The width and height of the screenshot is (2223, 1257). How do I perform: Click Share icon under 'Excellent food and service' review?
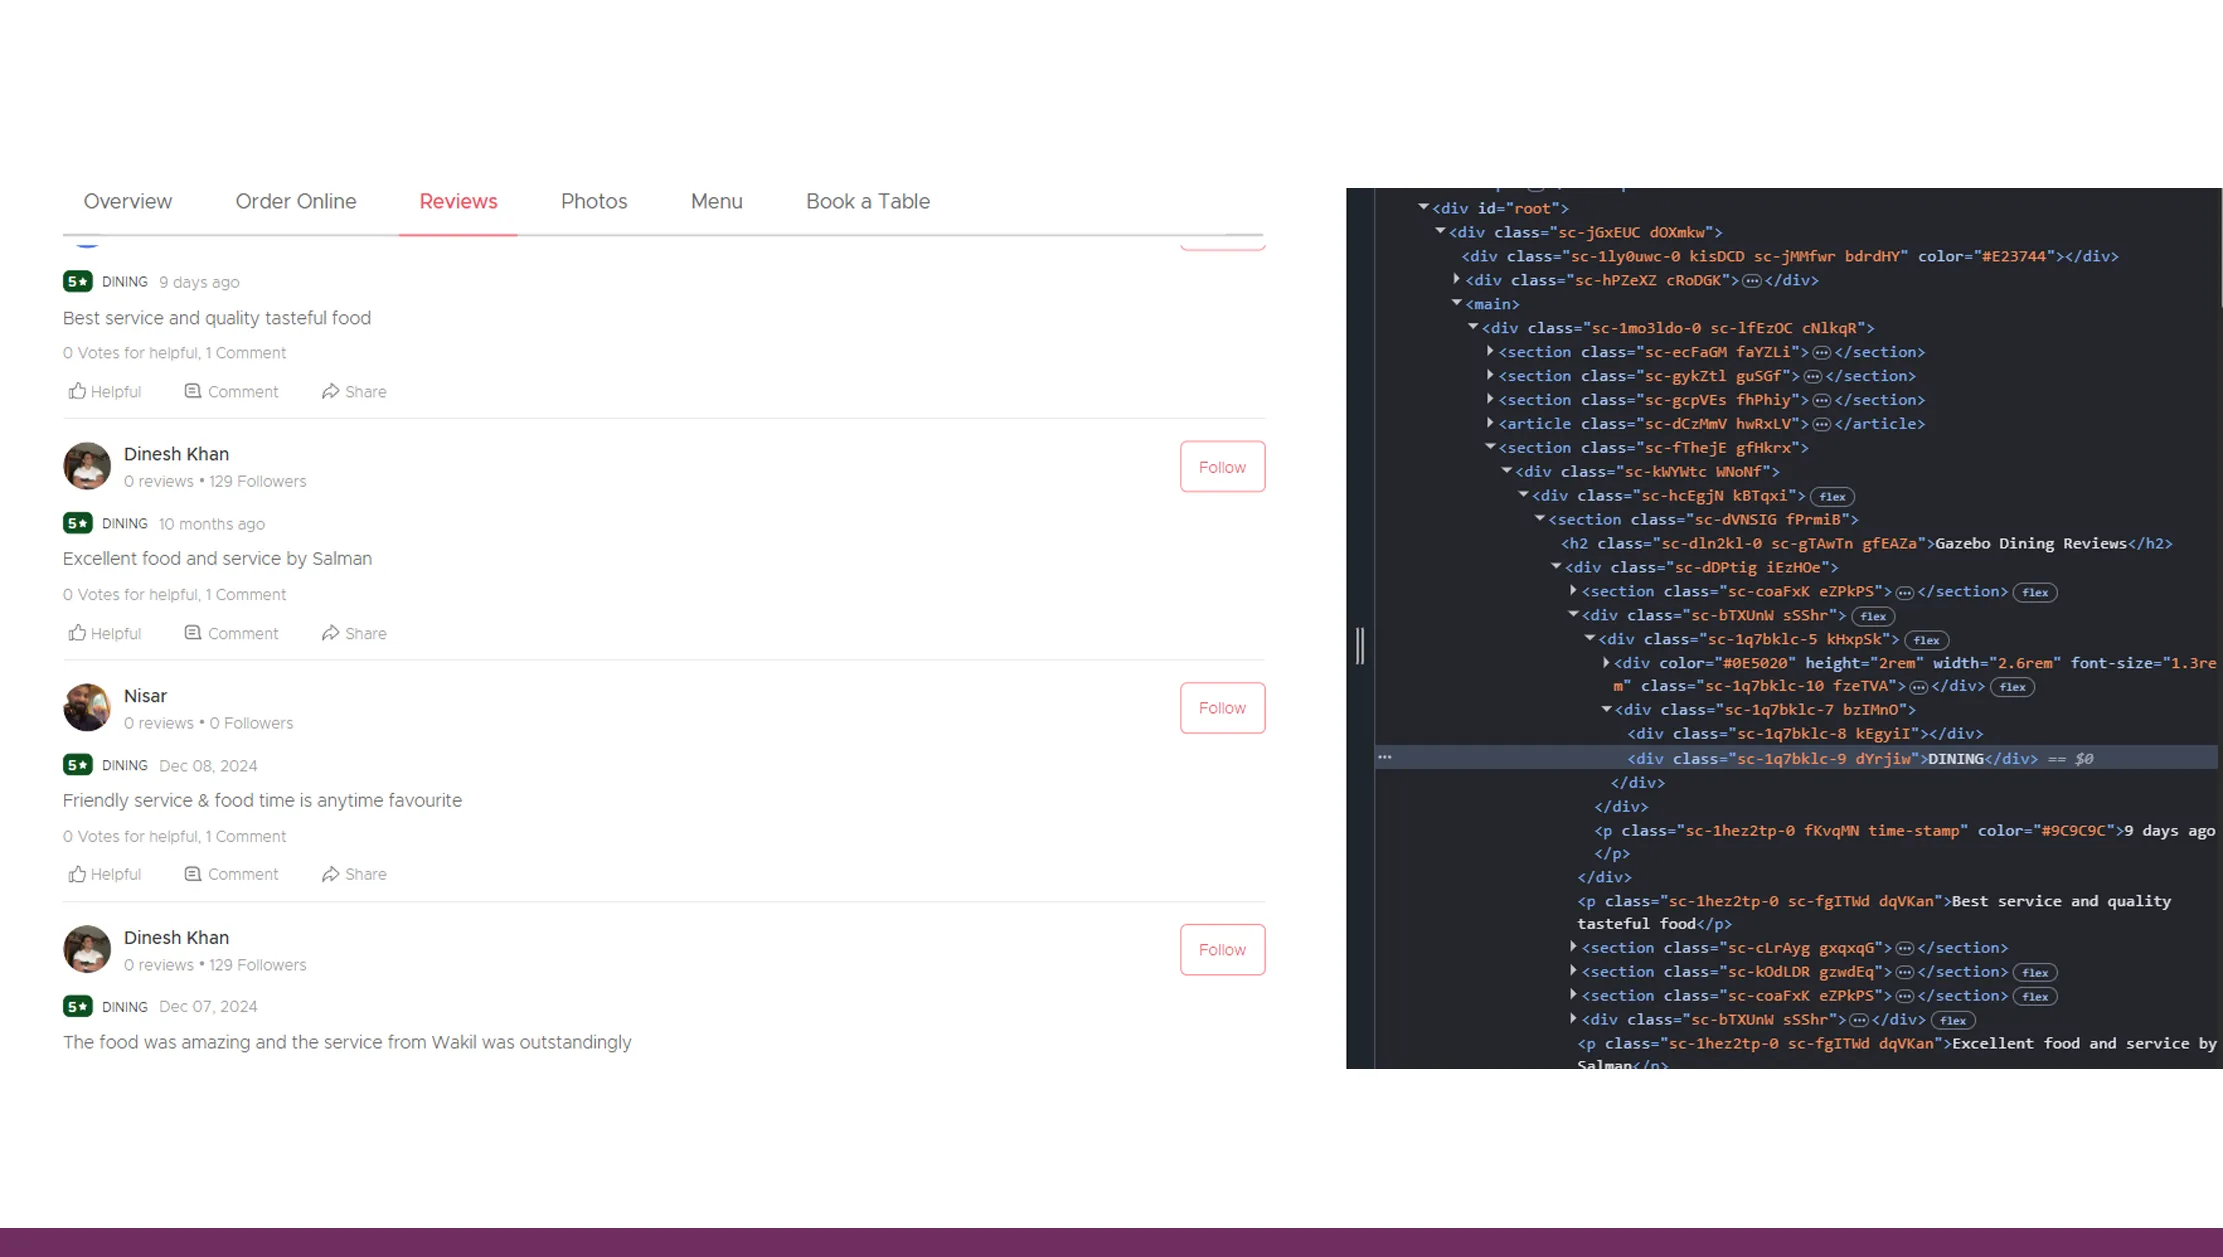pyautogui.click(x=330, y=633)
